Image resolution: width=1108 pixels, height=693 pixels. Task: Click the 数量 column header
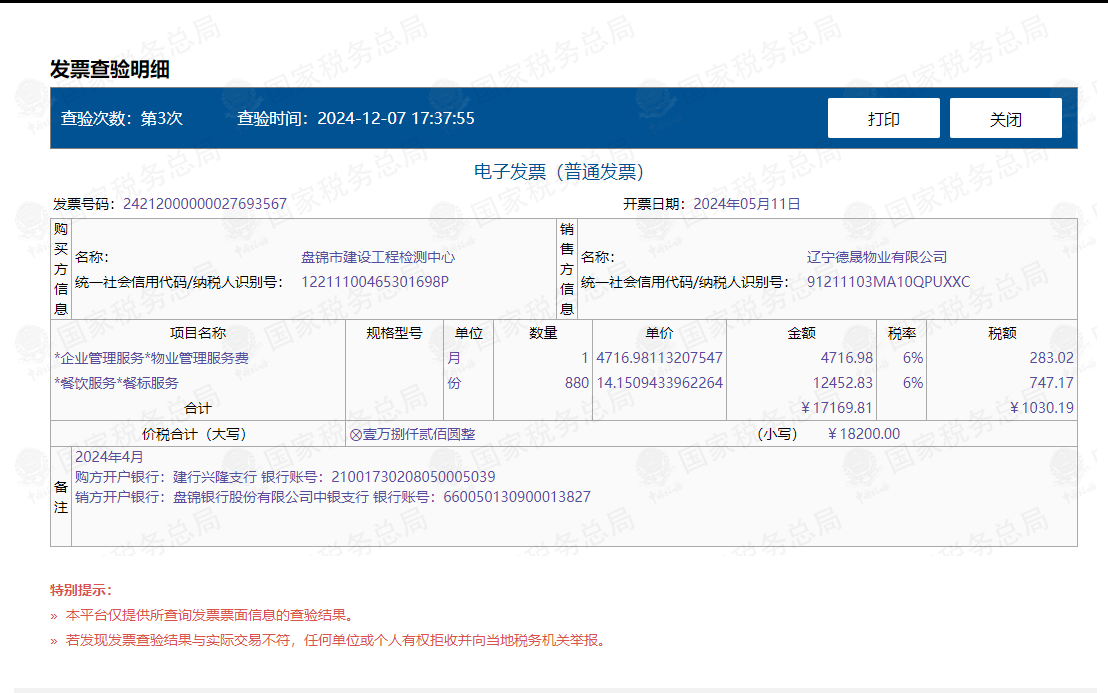coord(543,333)
